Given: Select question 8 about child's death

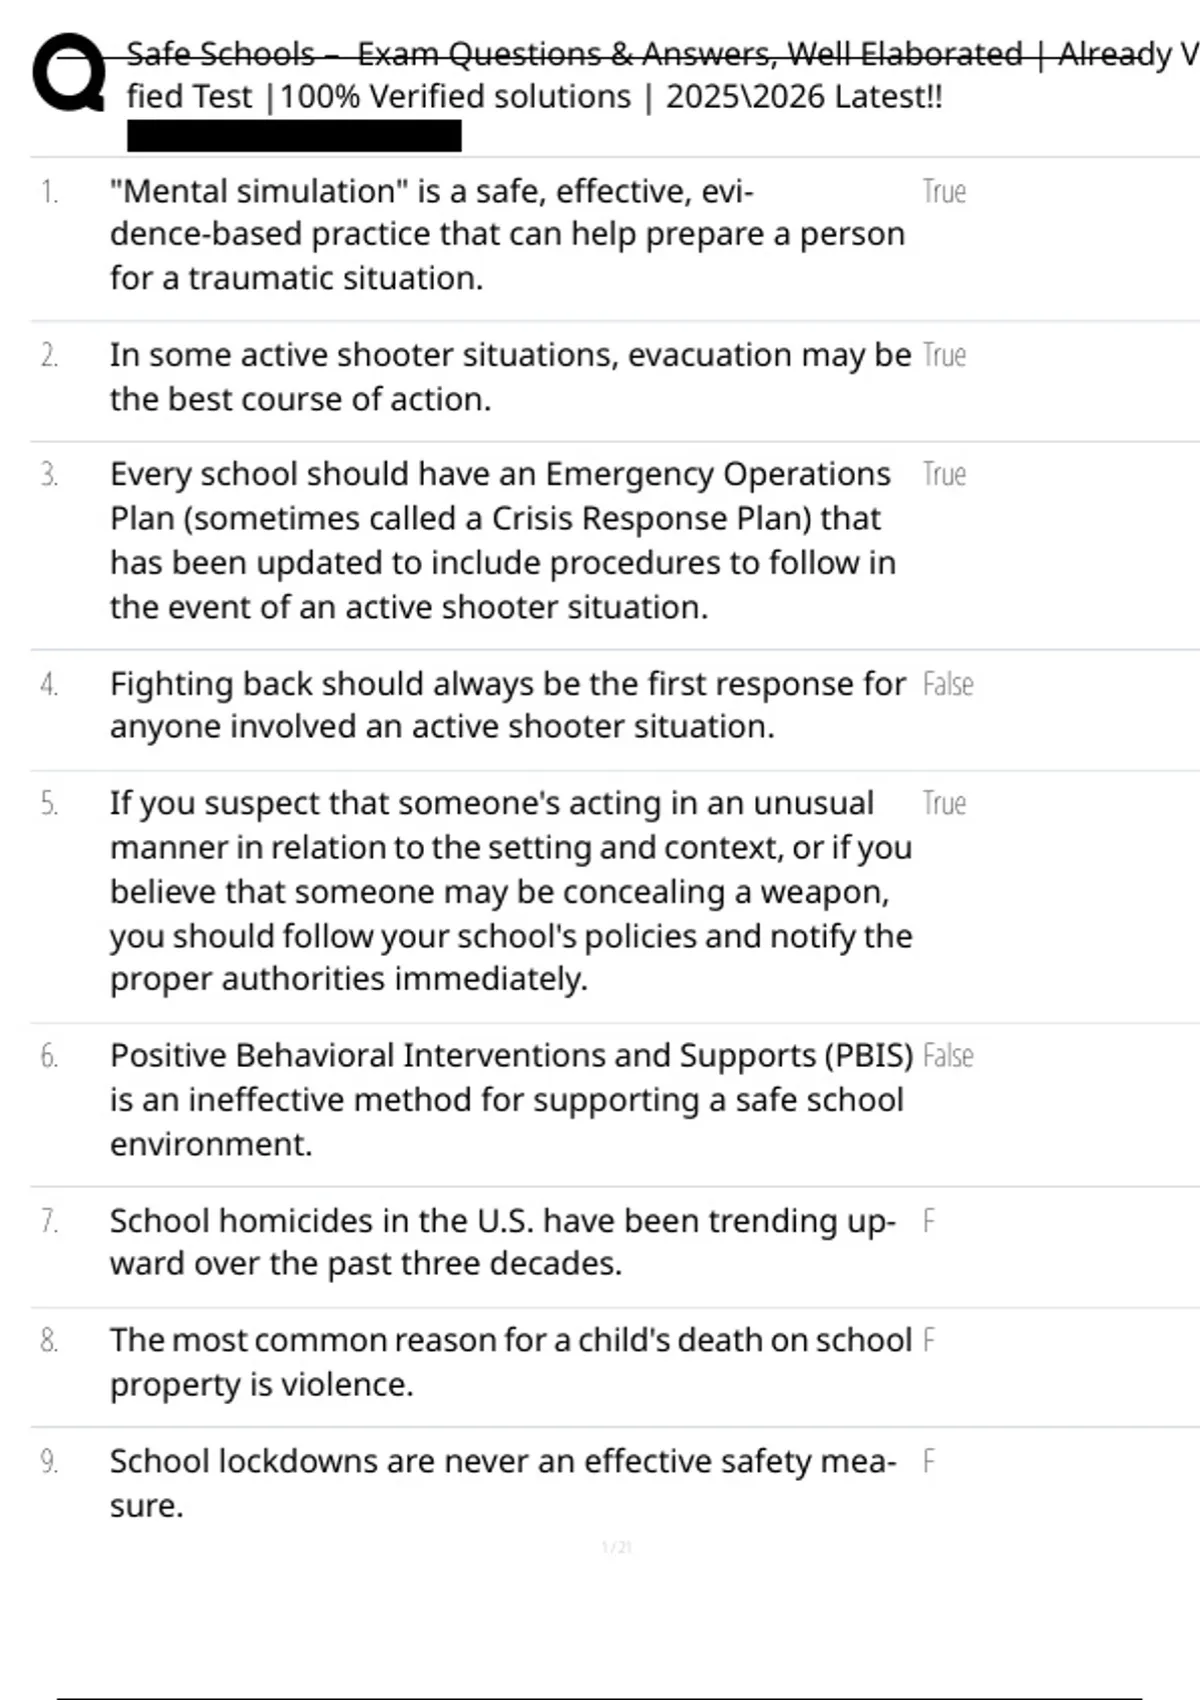Looking at the screenshot, I should click(511, 1362).
